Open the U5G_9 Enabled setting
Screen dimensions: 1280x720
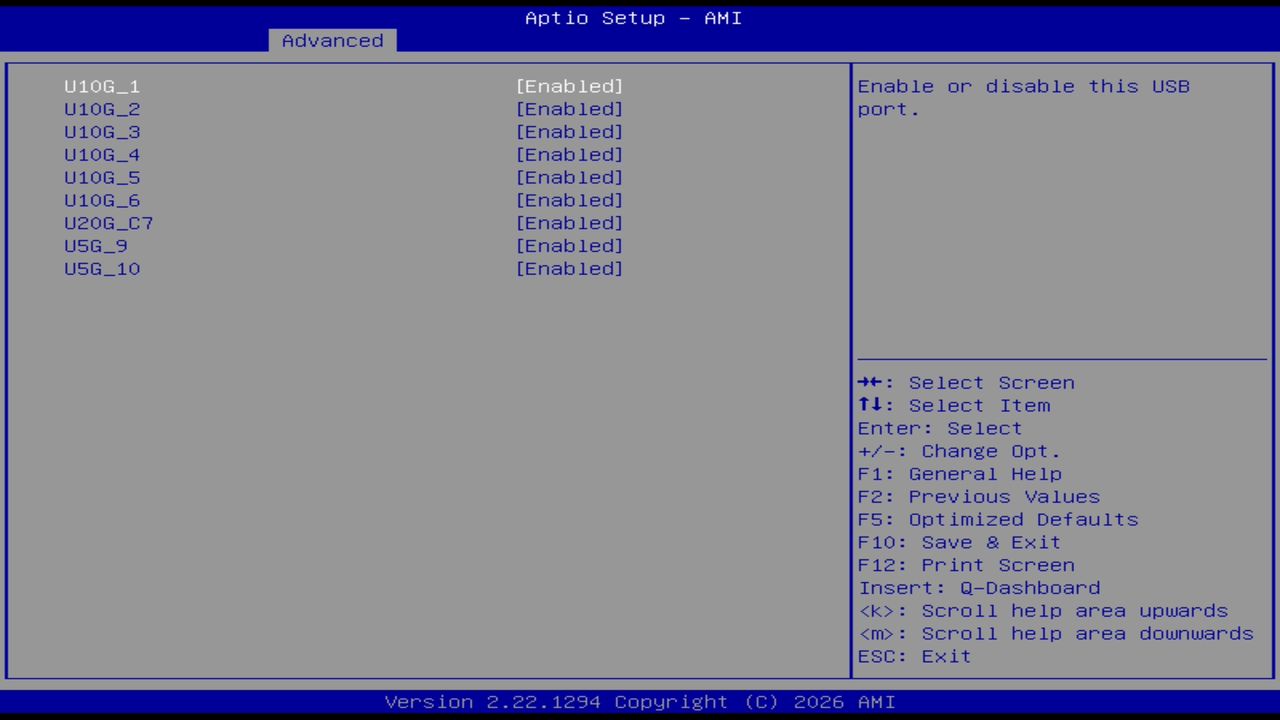[569, 245]
